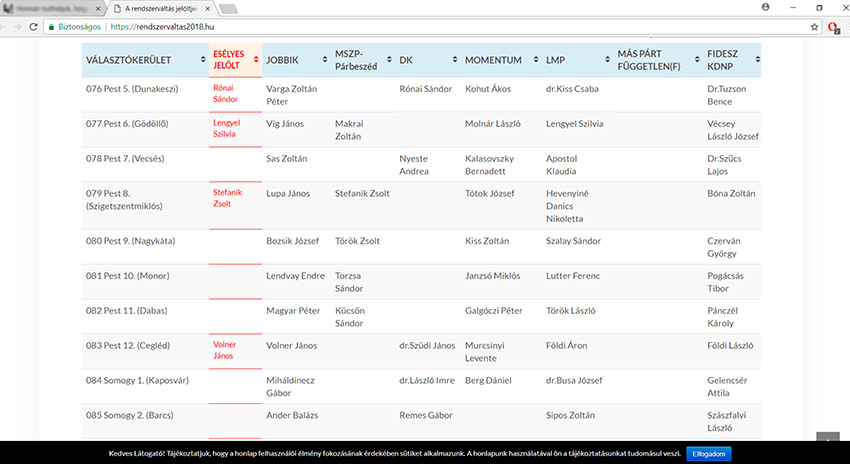Image resolution: width=850 pixels, height=464 pixels.
Task: Sort by FIDESZ KDNP column arrows
Action: click(x=757, y=60)
